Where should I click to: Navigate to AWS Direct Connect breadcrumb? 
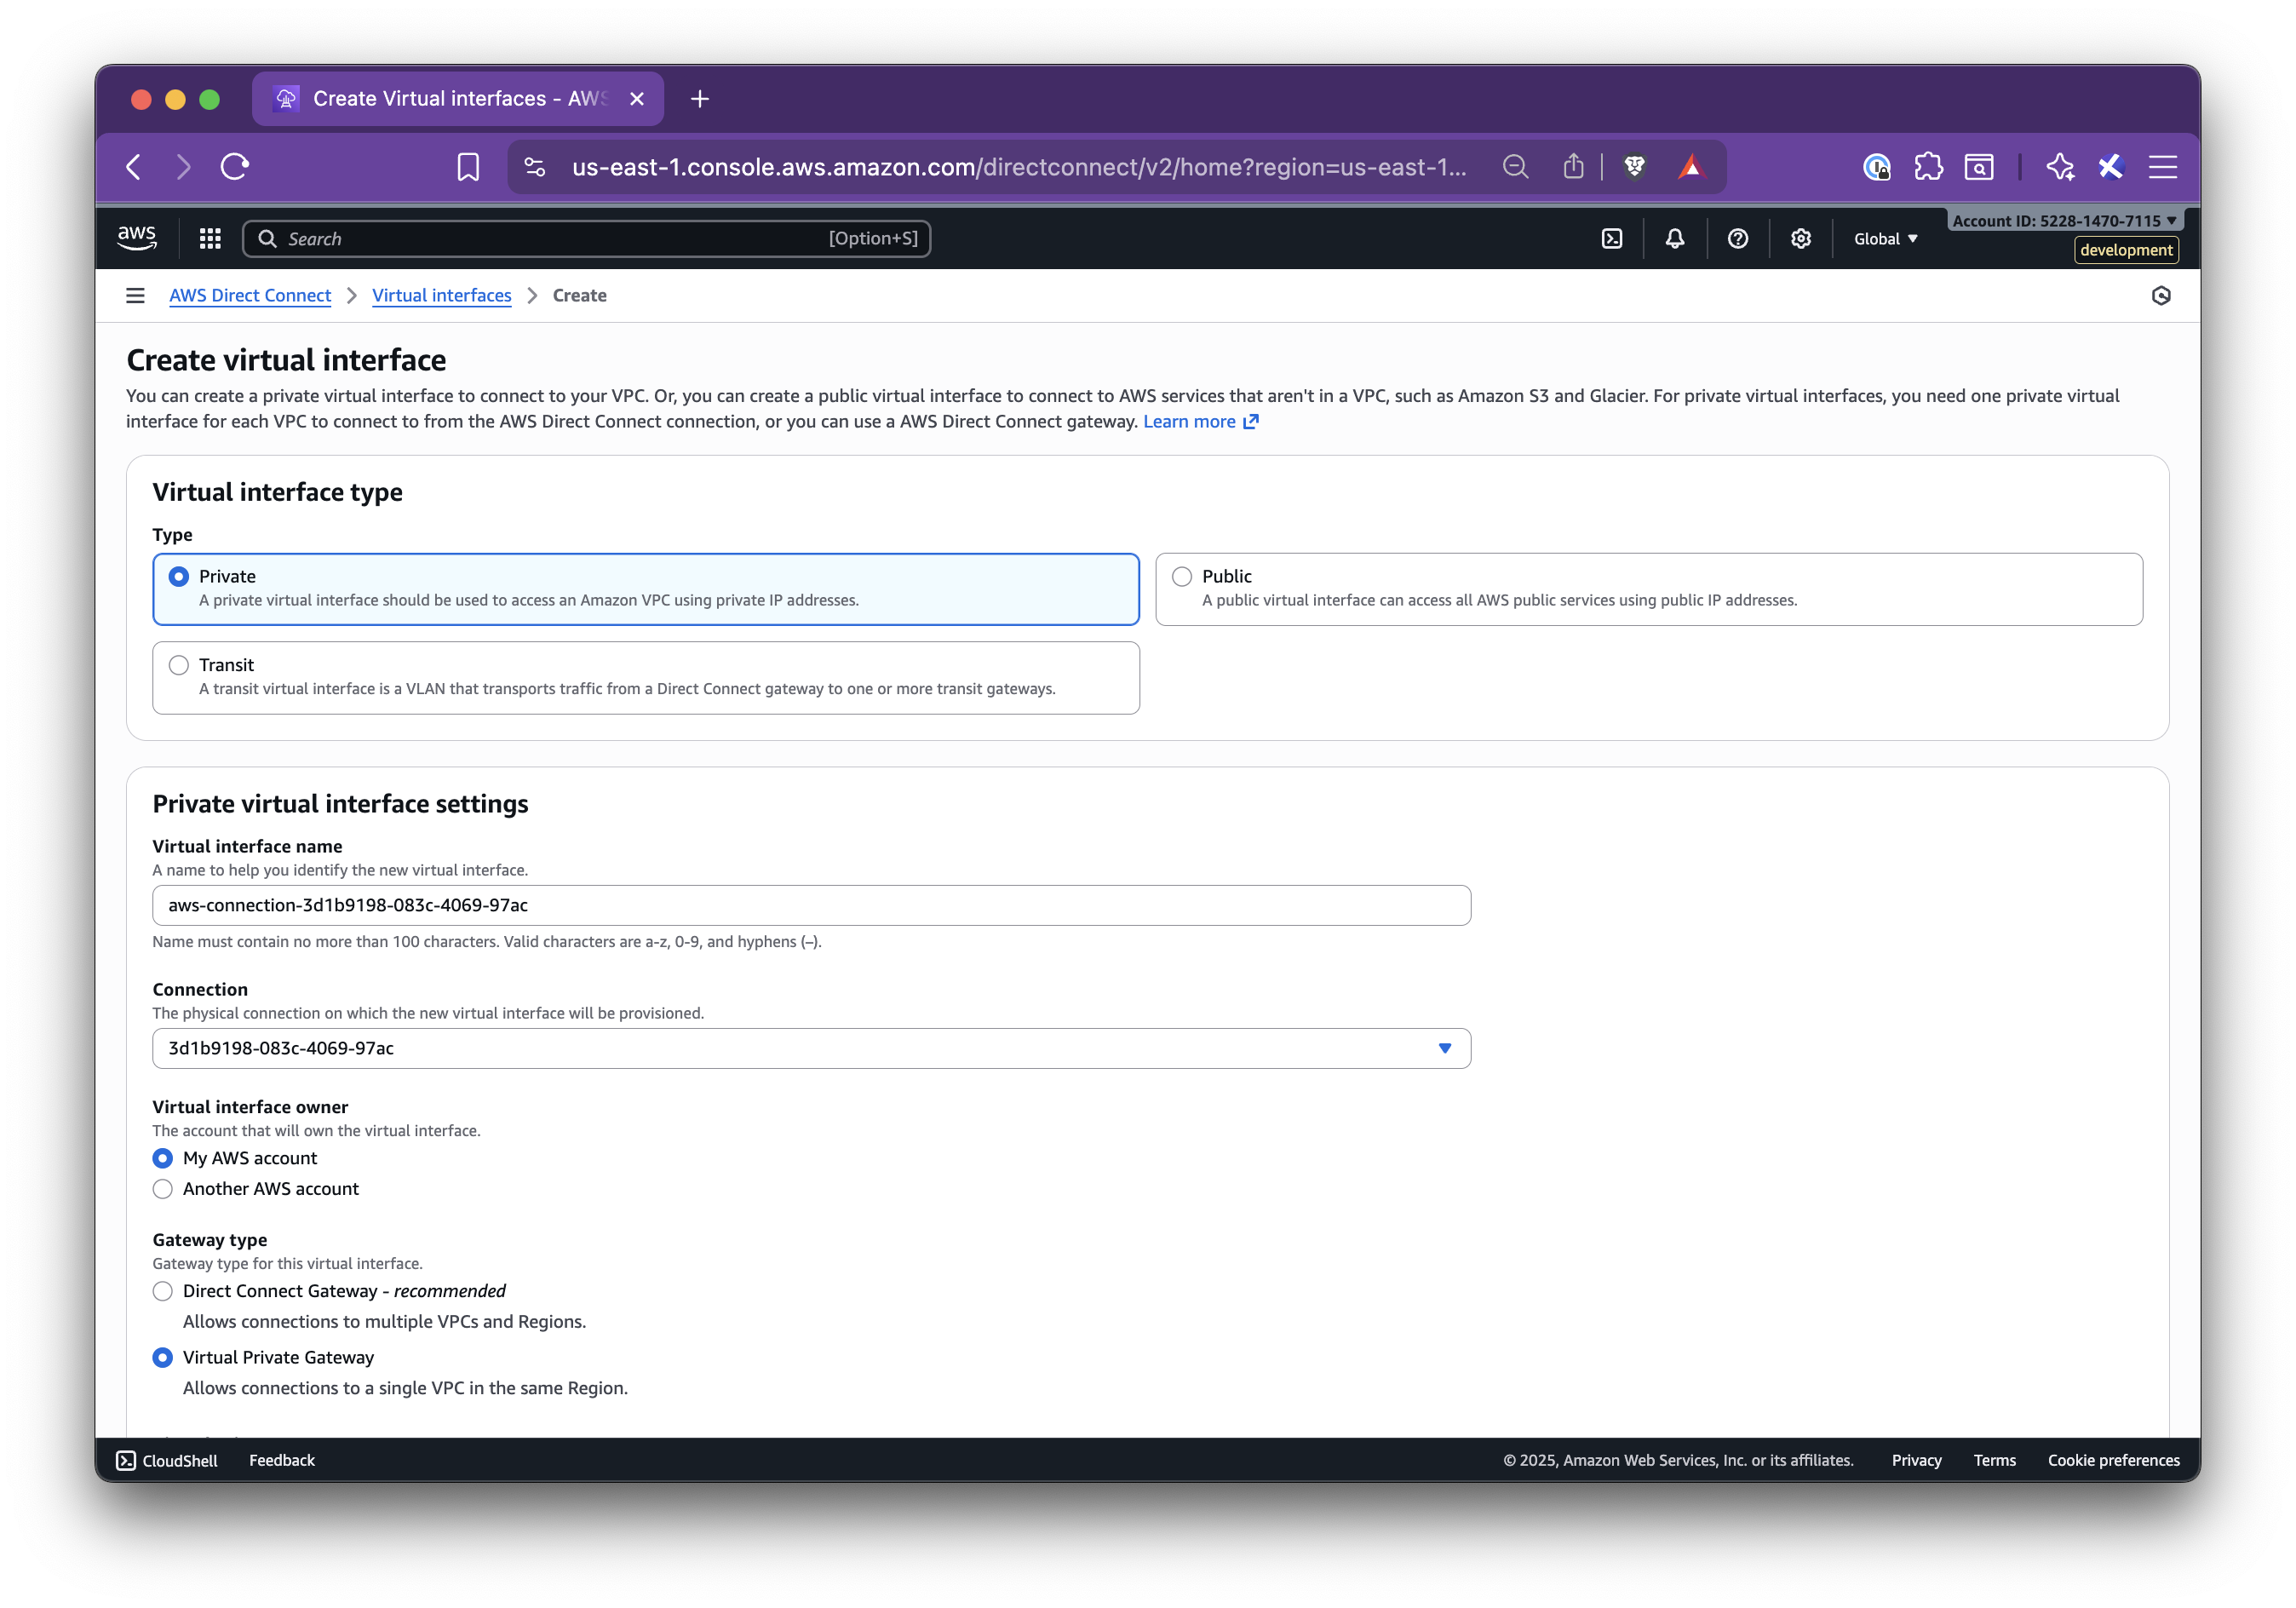[250, 295]
